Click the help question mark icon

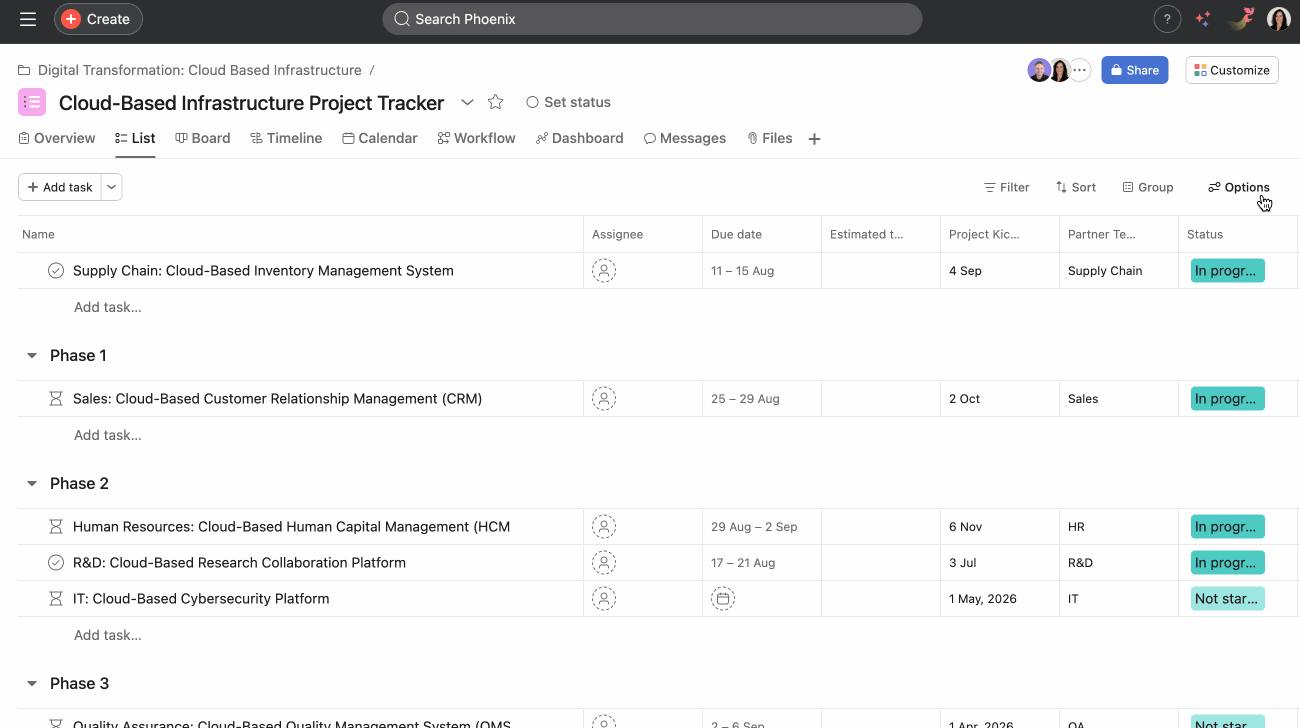[1167, 19]
